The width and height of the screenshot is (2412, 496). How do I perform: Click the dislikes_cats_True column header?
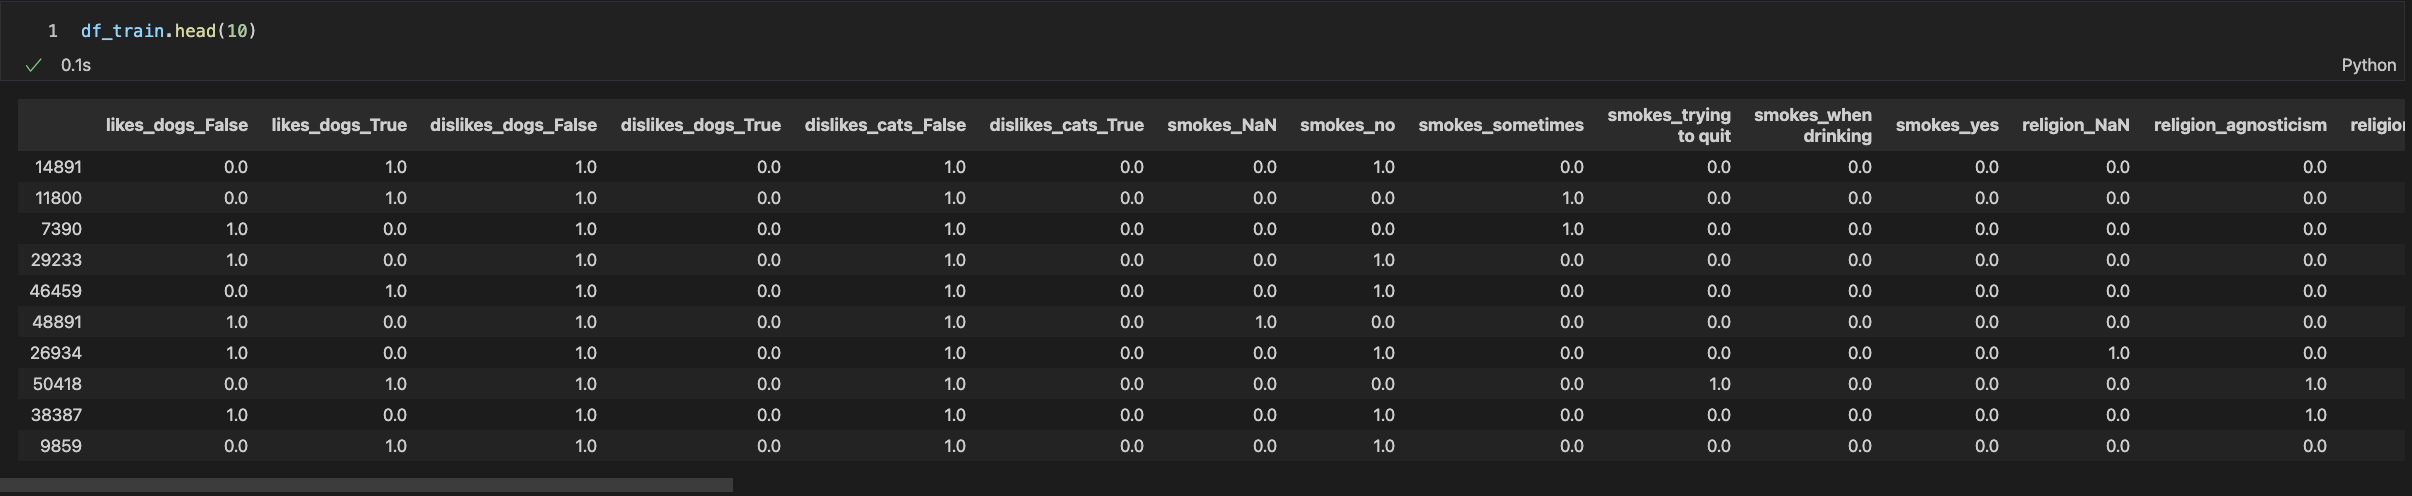coord(1066,125)
